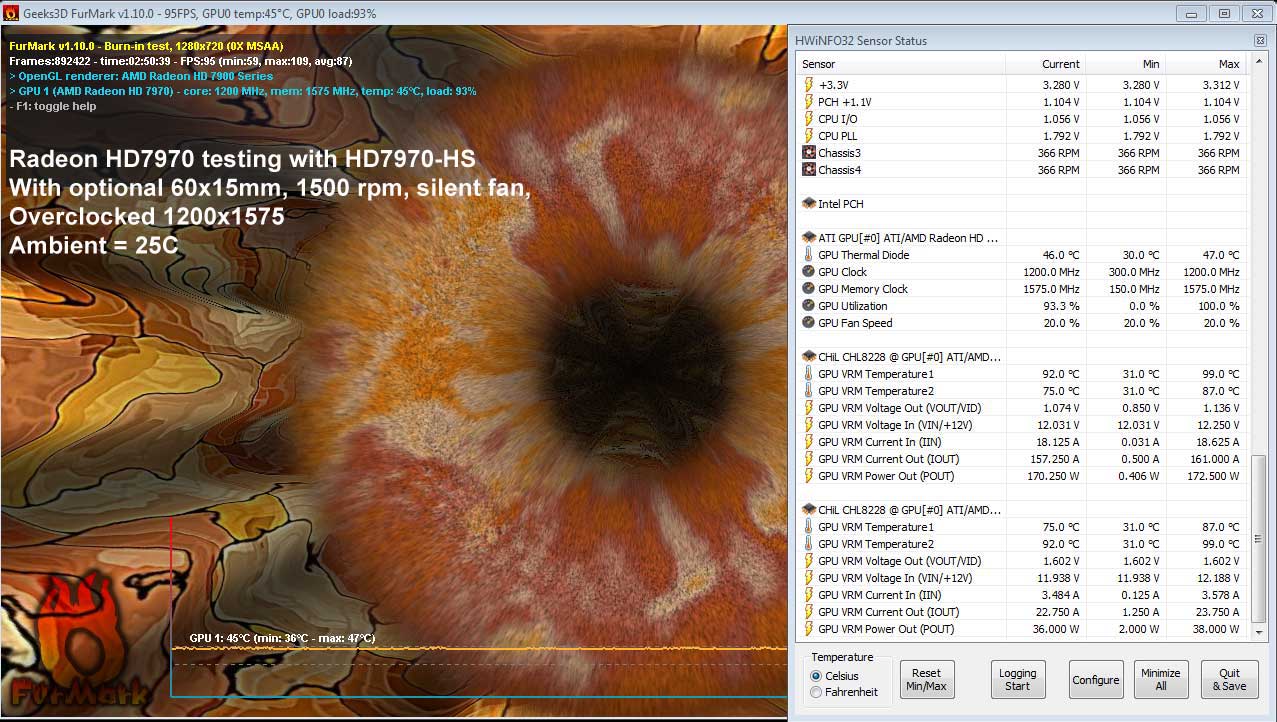Open the Configure dialog

[x=1096, y=680]
